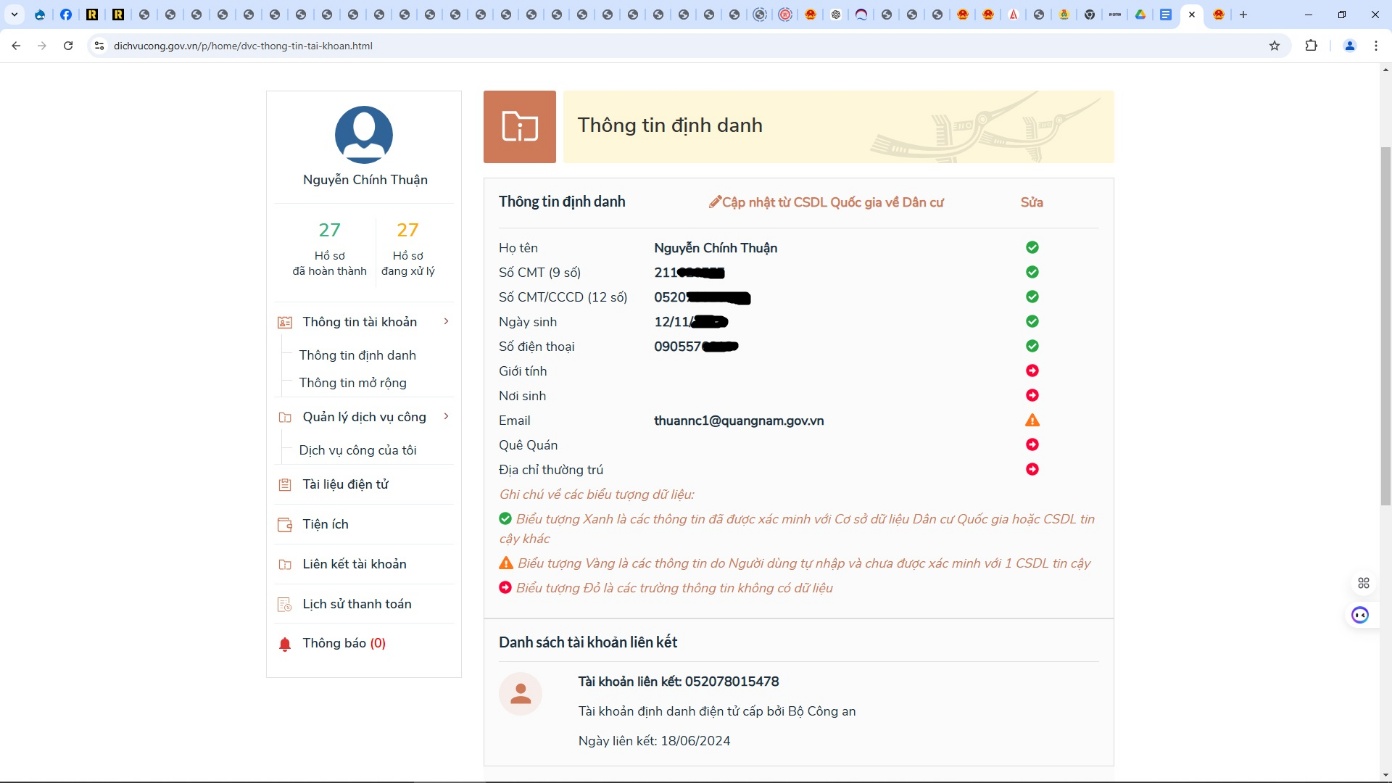Click the page vertical scrollbar

[1385, 300]
